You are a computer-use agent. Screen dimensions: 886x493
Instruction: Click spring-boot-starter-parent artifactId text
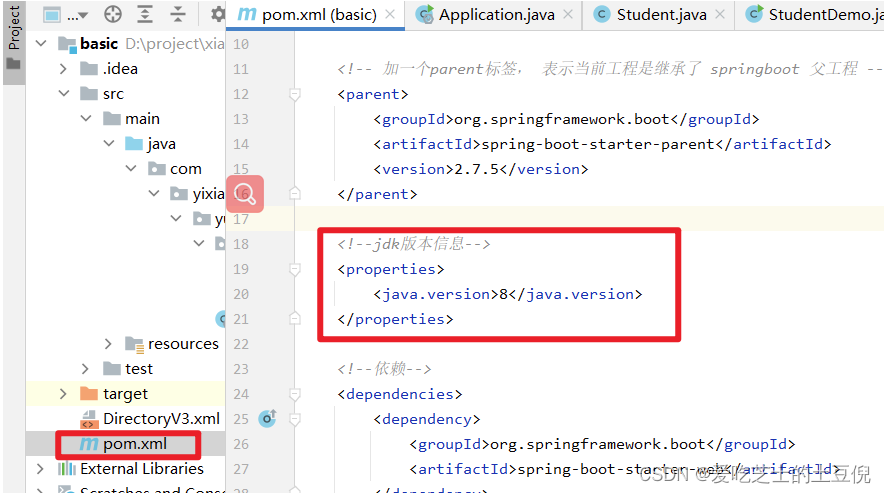click(x=597, y=144)
